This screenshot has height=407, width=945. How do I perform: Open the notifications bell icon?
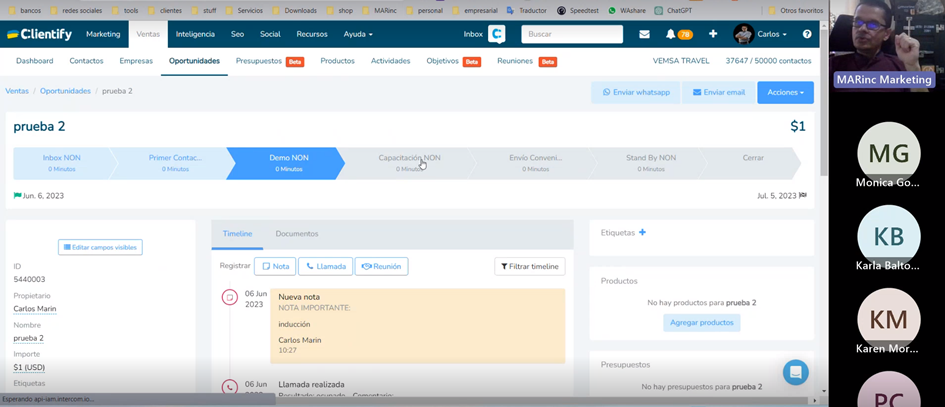pyautogui.click(x=671, y=34)
